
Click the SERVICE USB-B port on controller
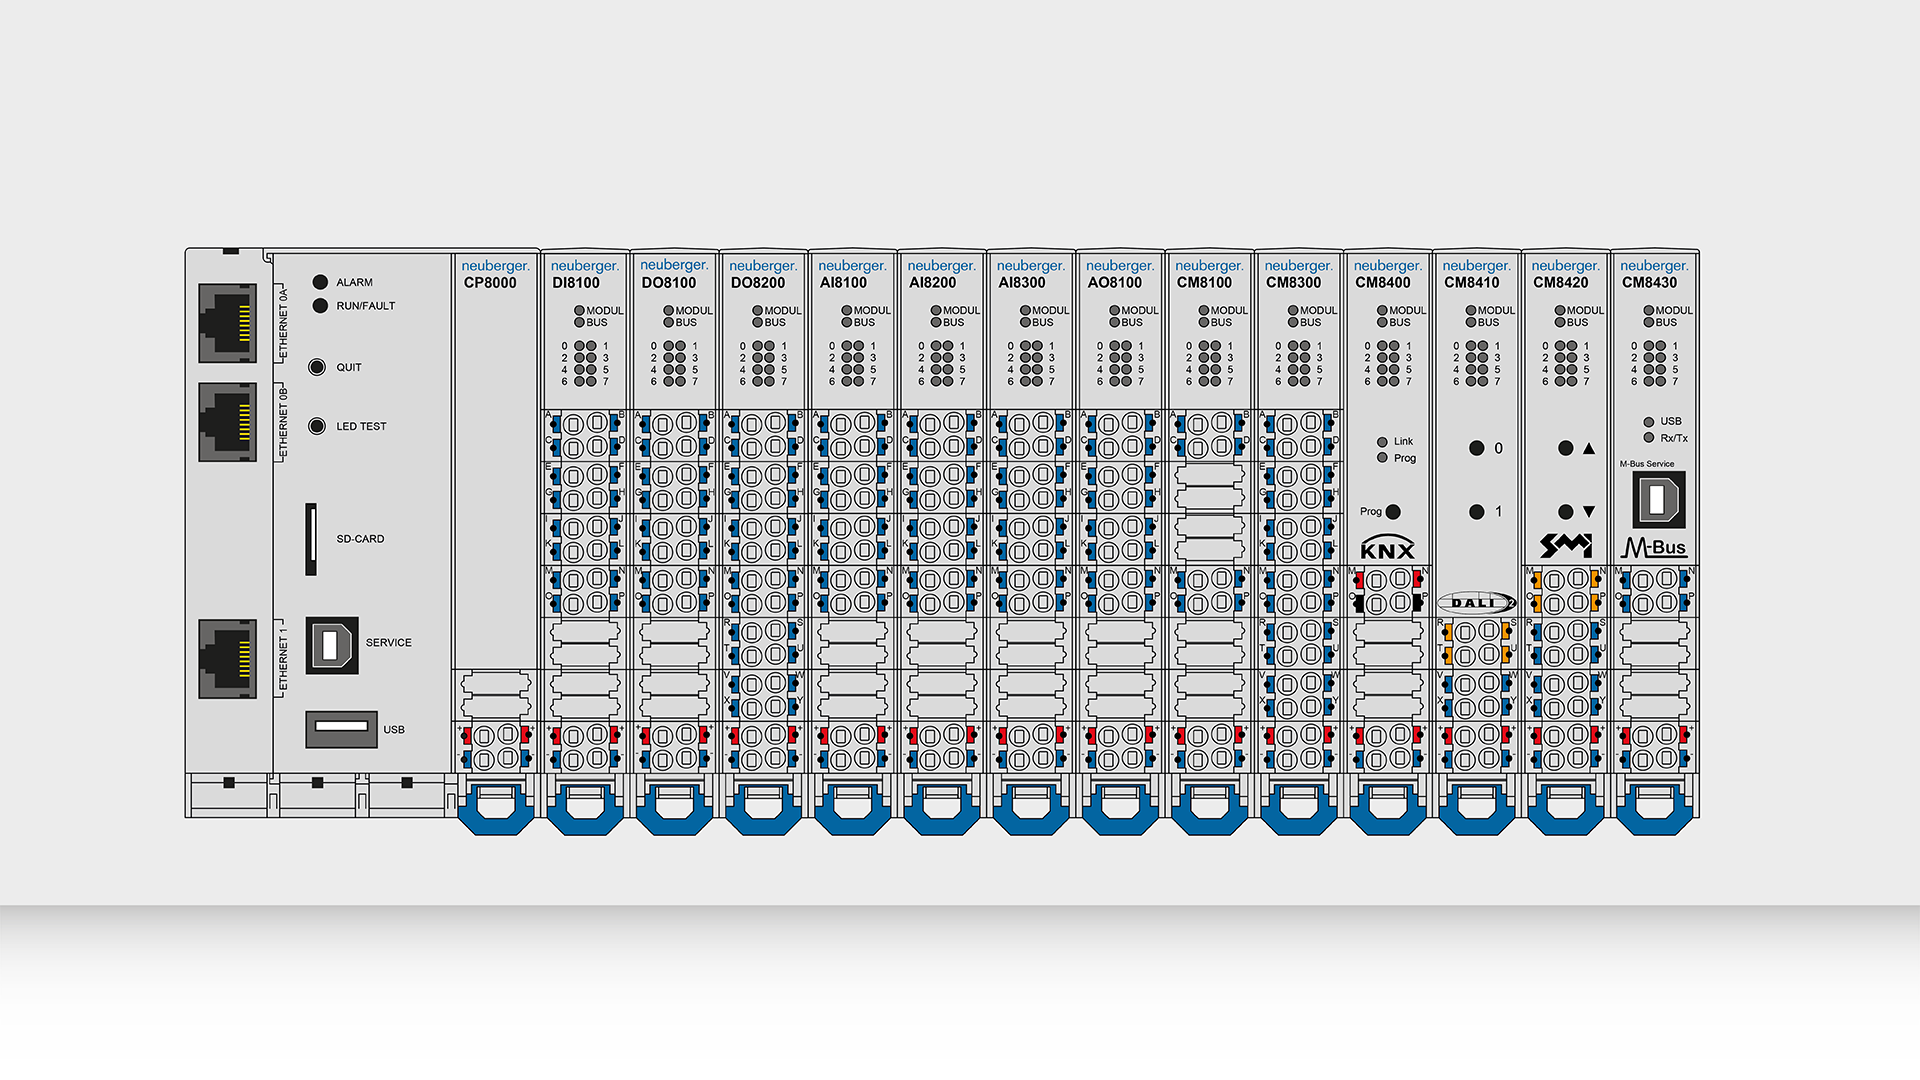click(332, 645)
